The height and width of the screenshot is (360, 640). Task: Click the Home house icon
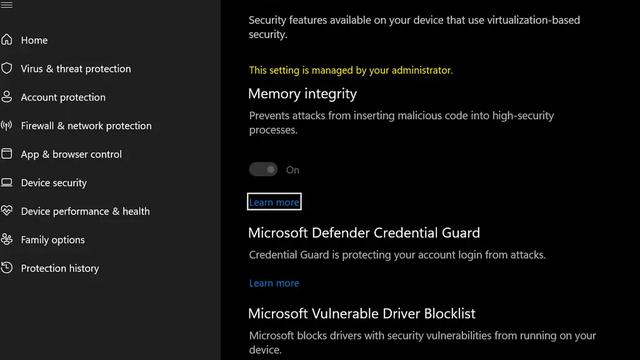pos(7,40)
